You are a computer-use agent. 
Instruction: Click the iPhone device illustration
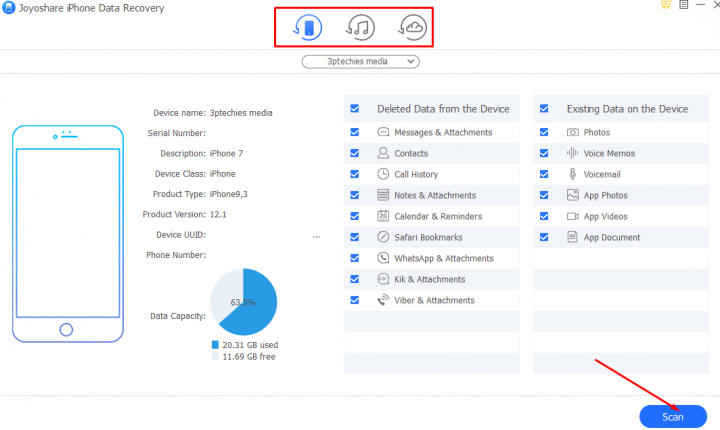coord(68,234)
